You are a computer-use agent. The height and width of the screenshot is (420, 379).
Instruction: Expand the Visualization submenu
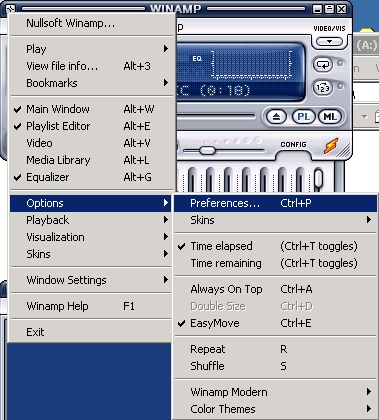point(91,237)
